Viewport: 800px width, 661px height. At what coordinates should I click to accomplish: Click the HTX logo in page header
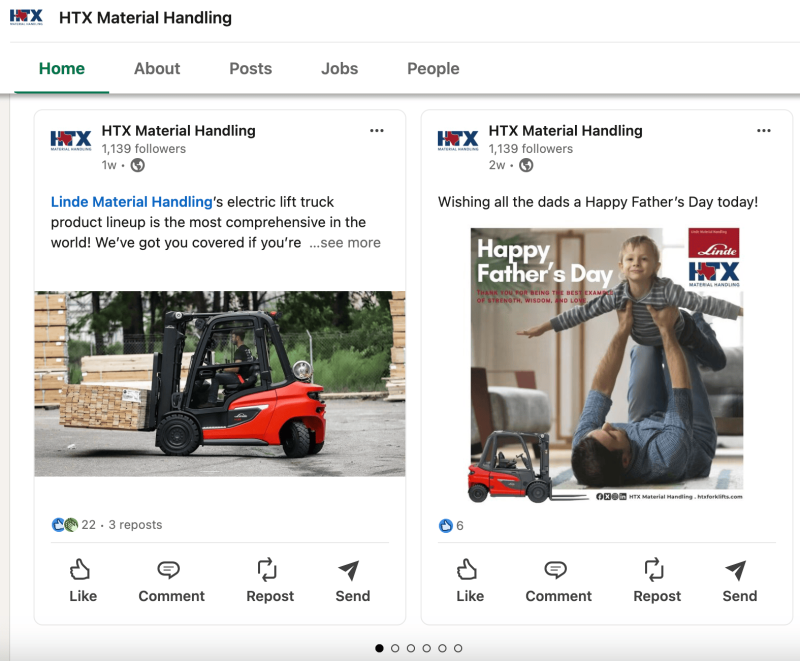[26, 17]
